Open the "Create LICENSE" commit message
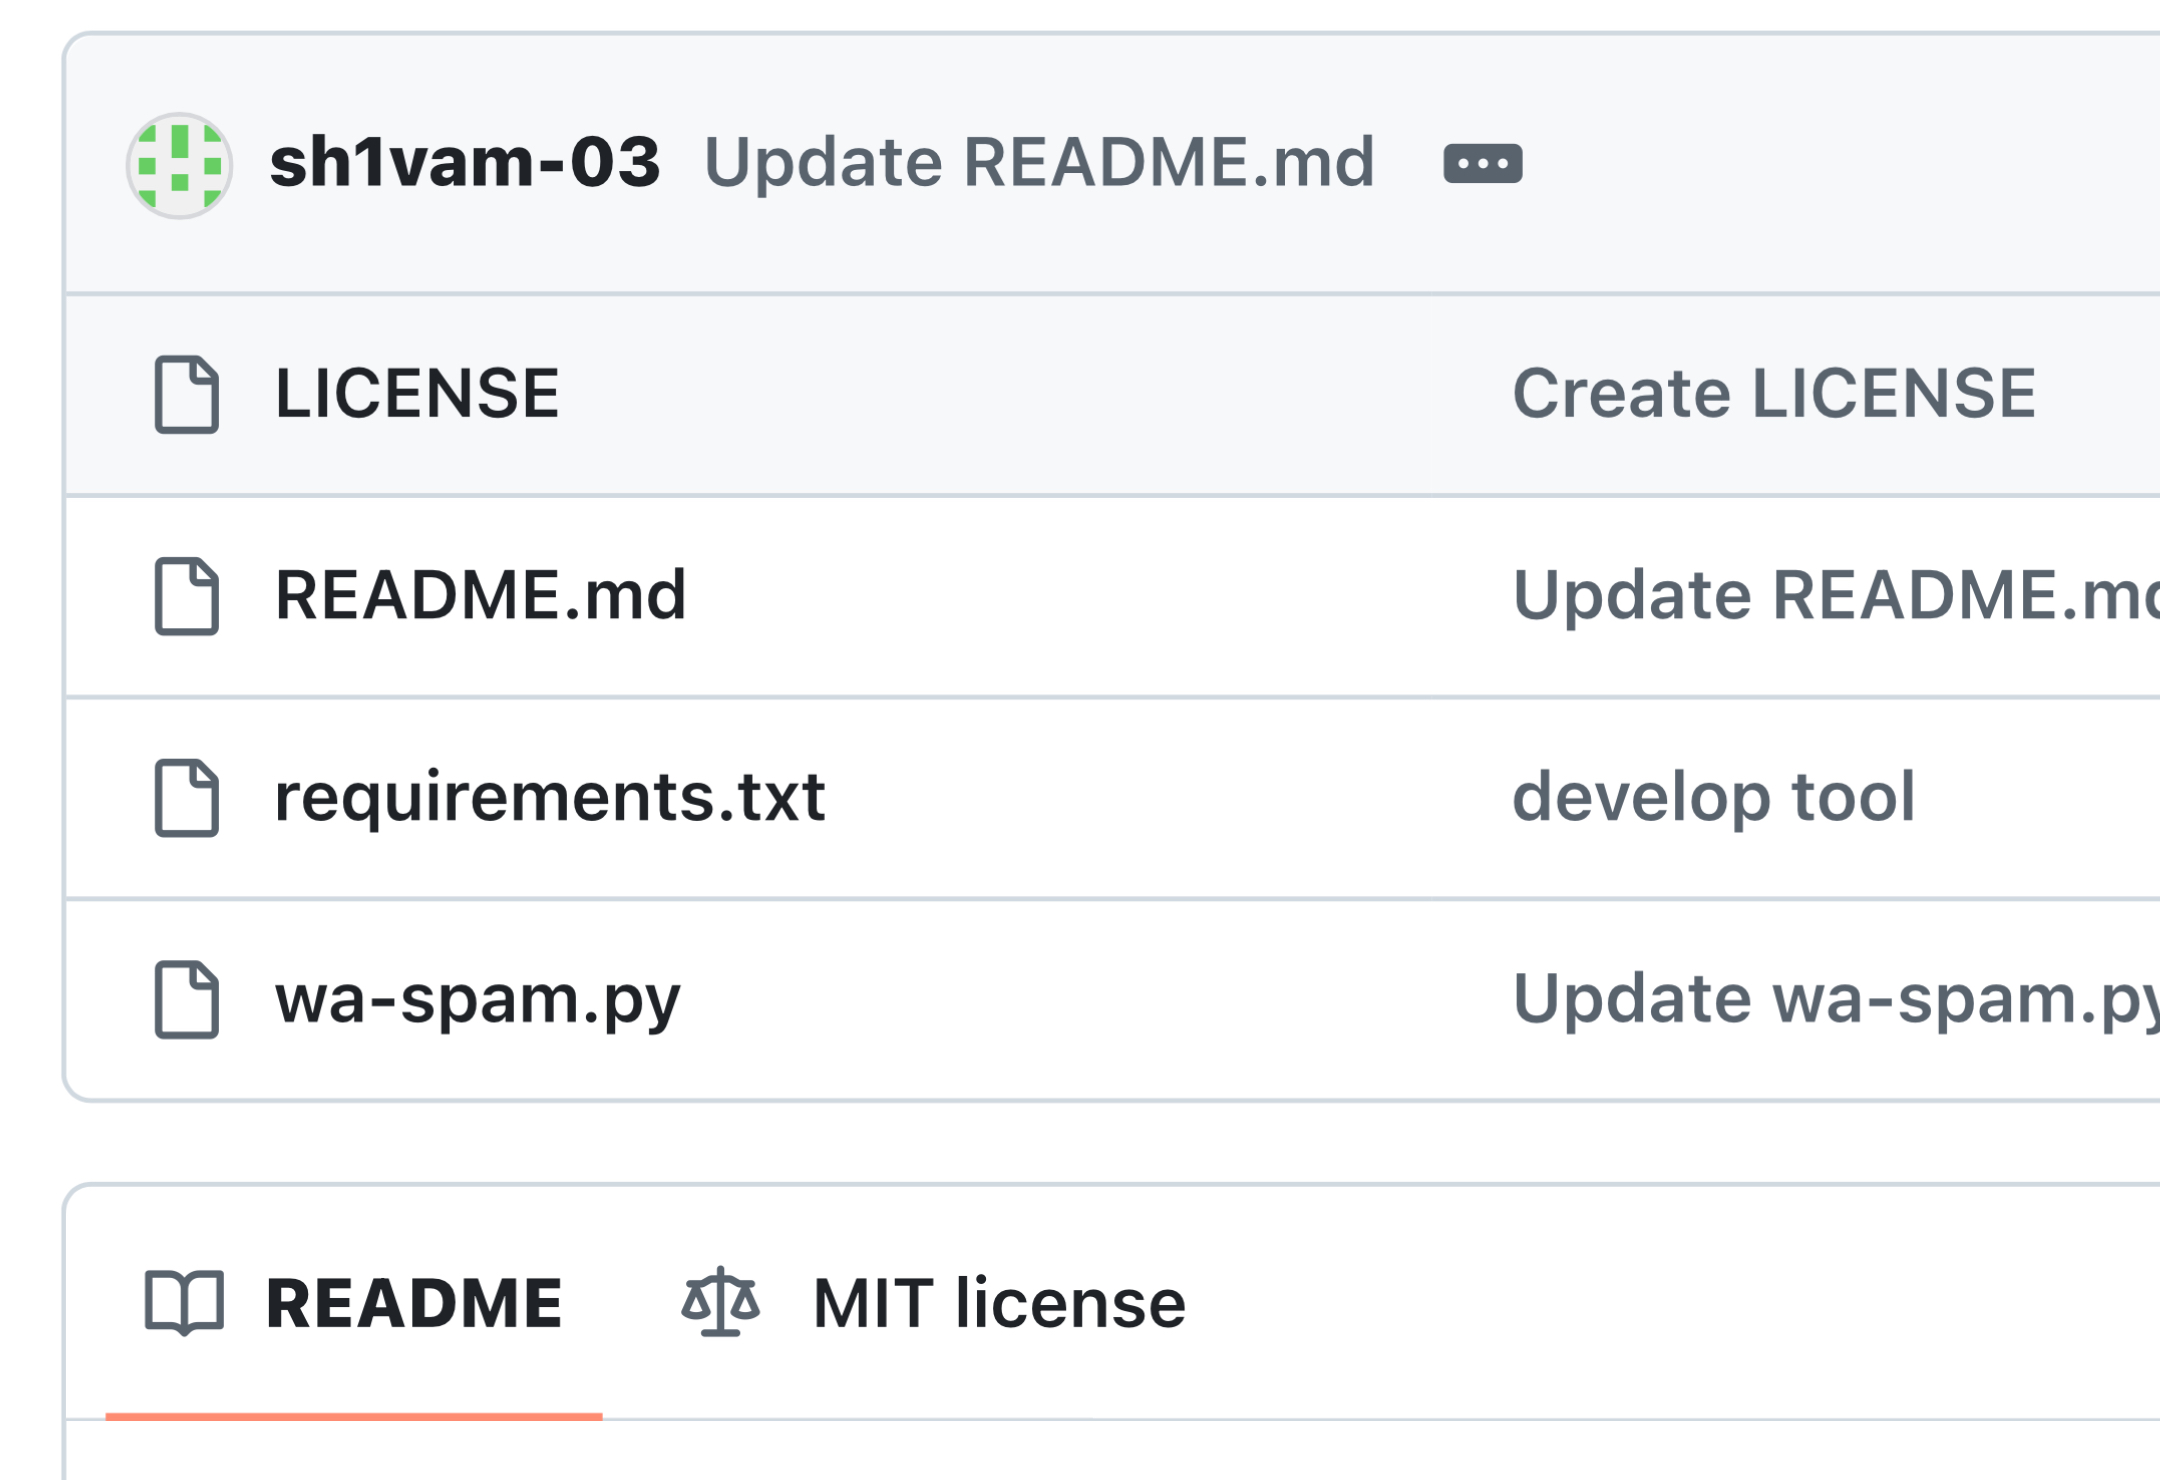 point(1773,393)
